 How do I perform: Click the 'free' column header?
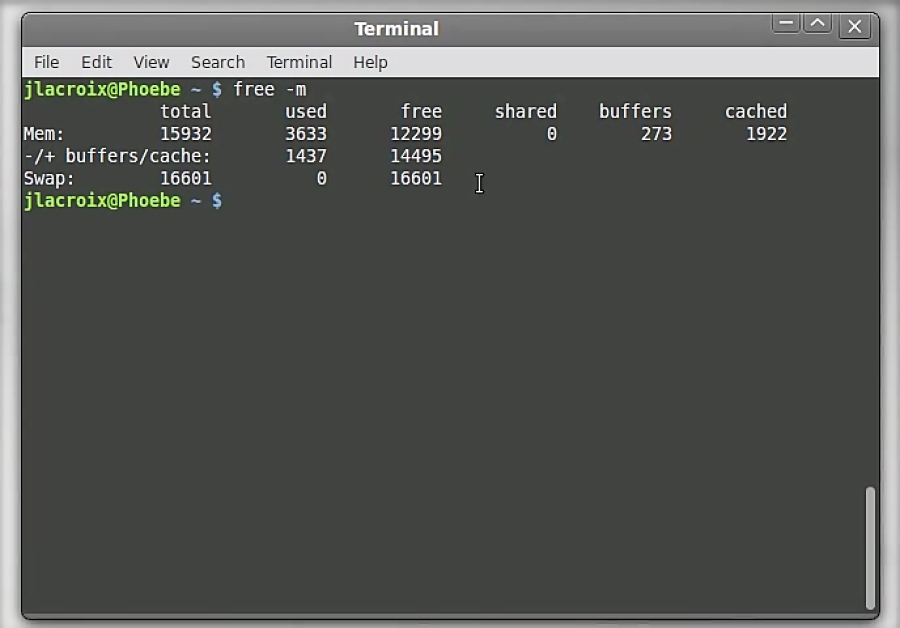[421, 111]
